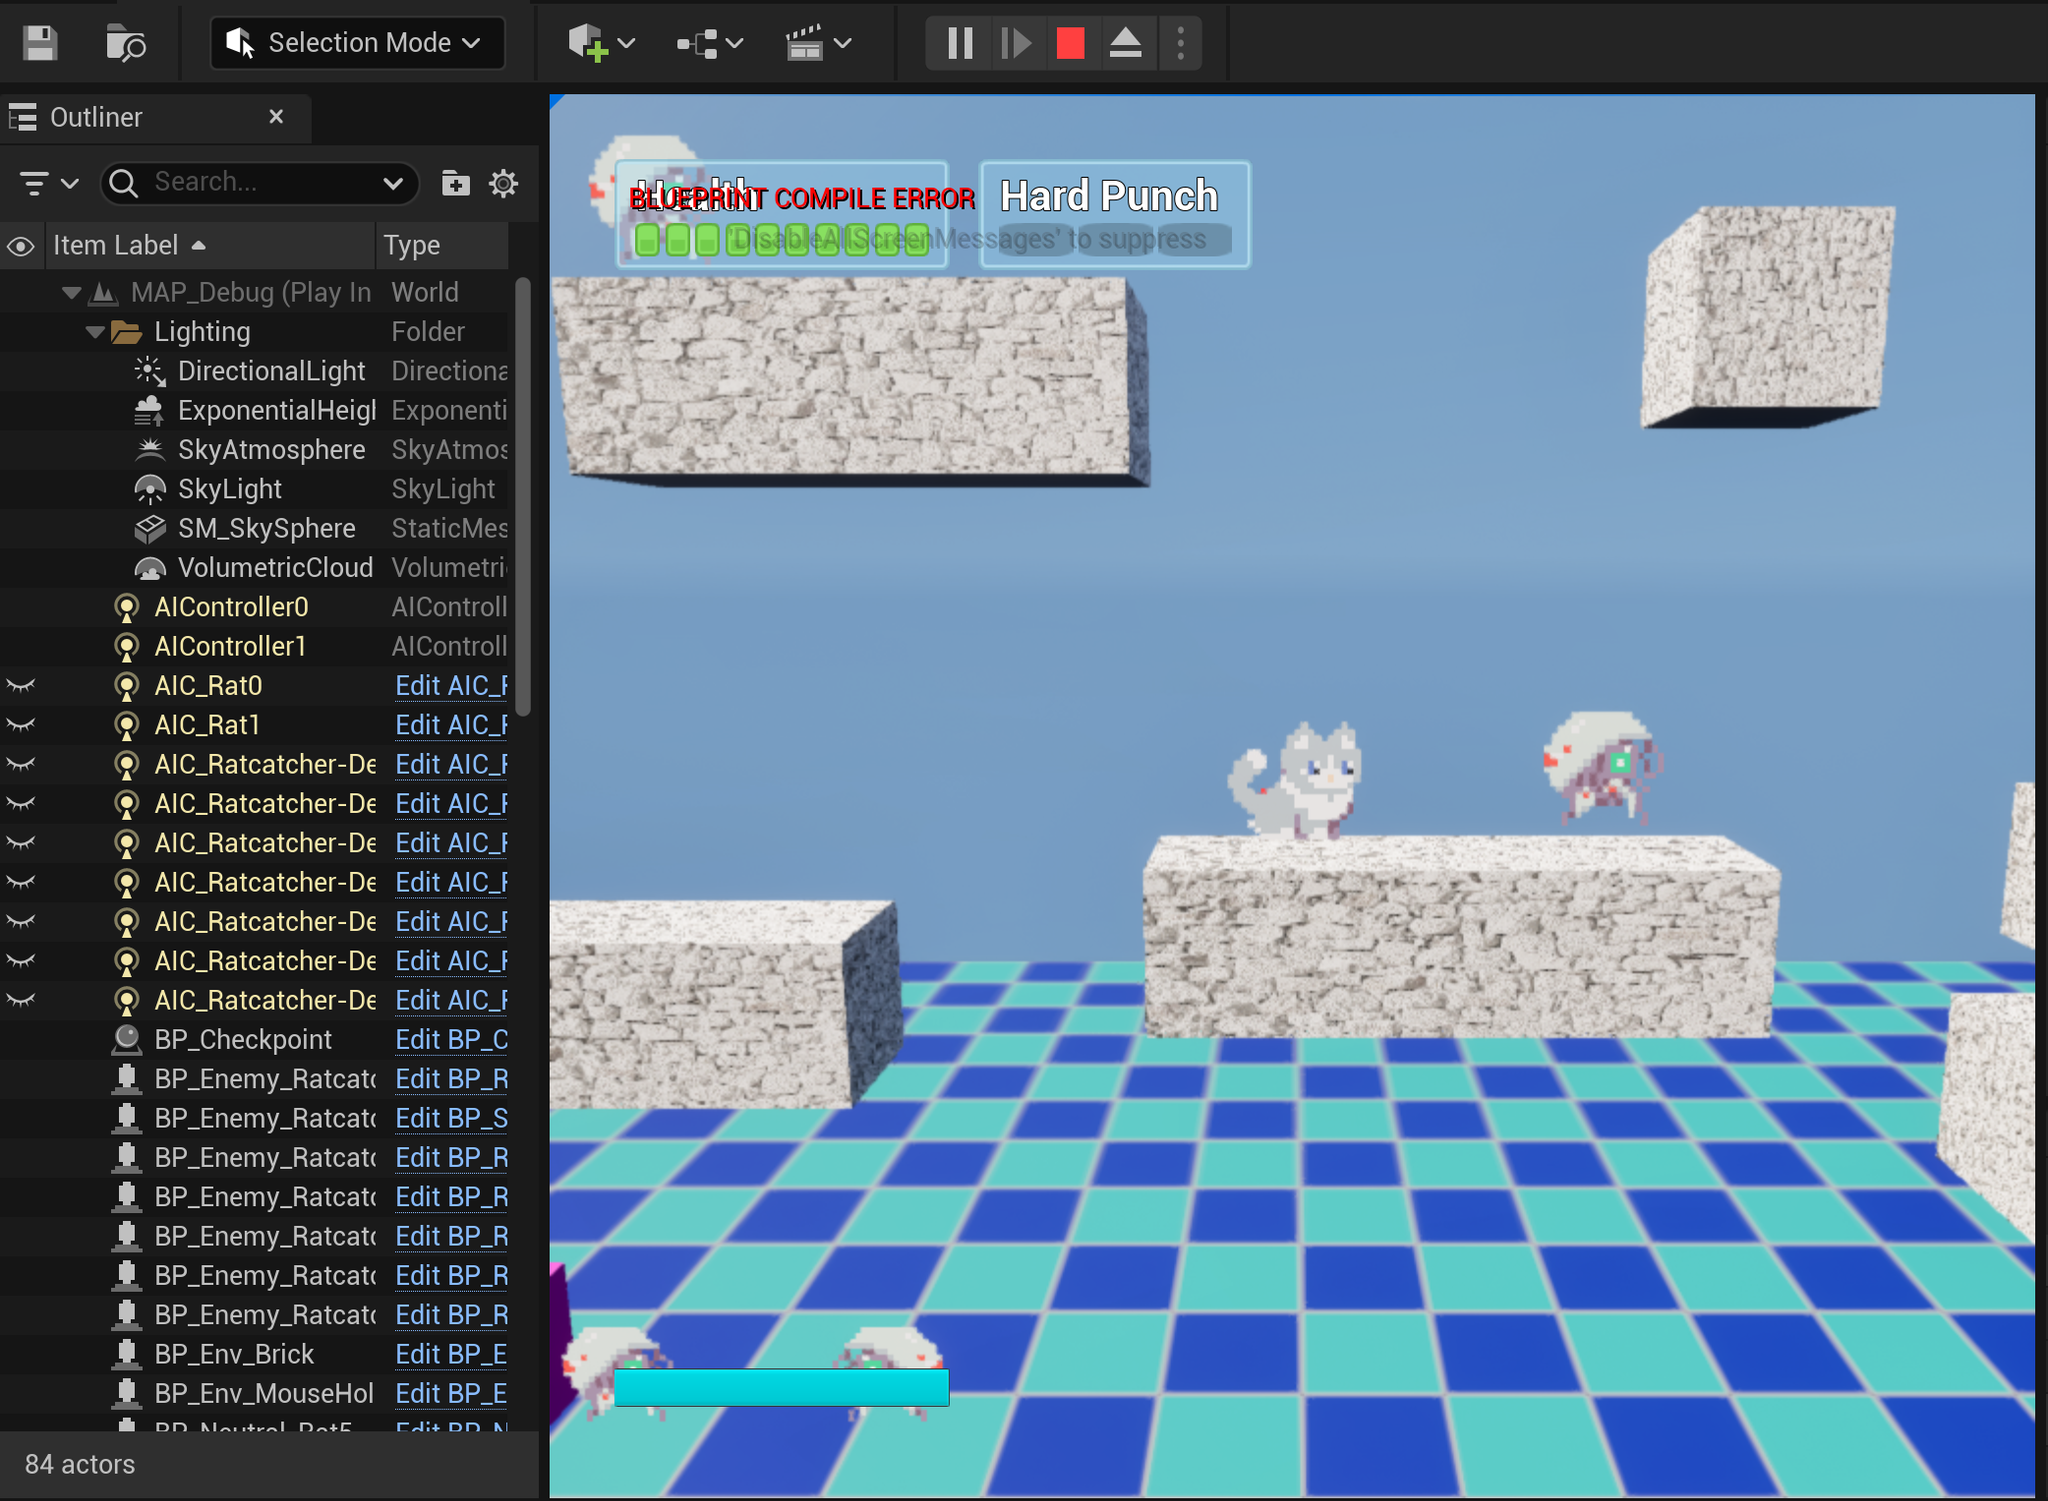The width and height of the screenshot is (2048, 1501).
Task: Toggle the hidden eye for AIC_Rat0
Action: pos(21,686)
